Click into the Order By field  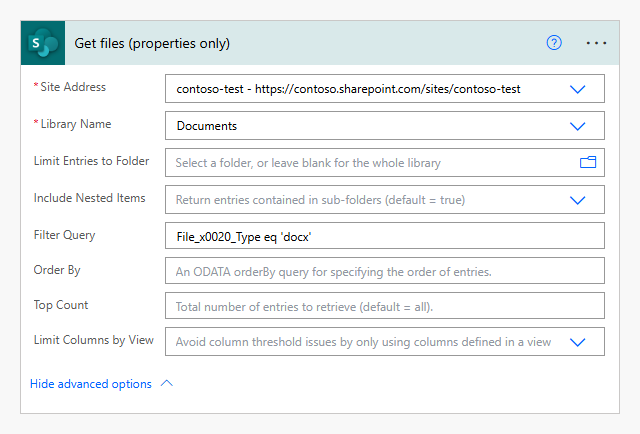[x=384, y=271]
